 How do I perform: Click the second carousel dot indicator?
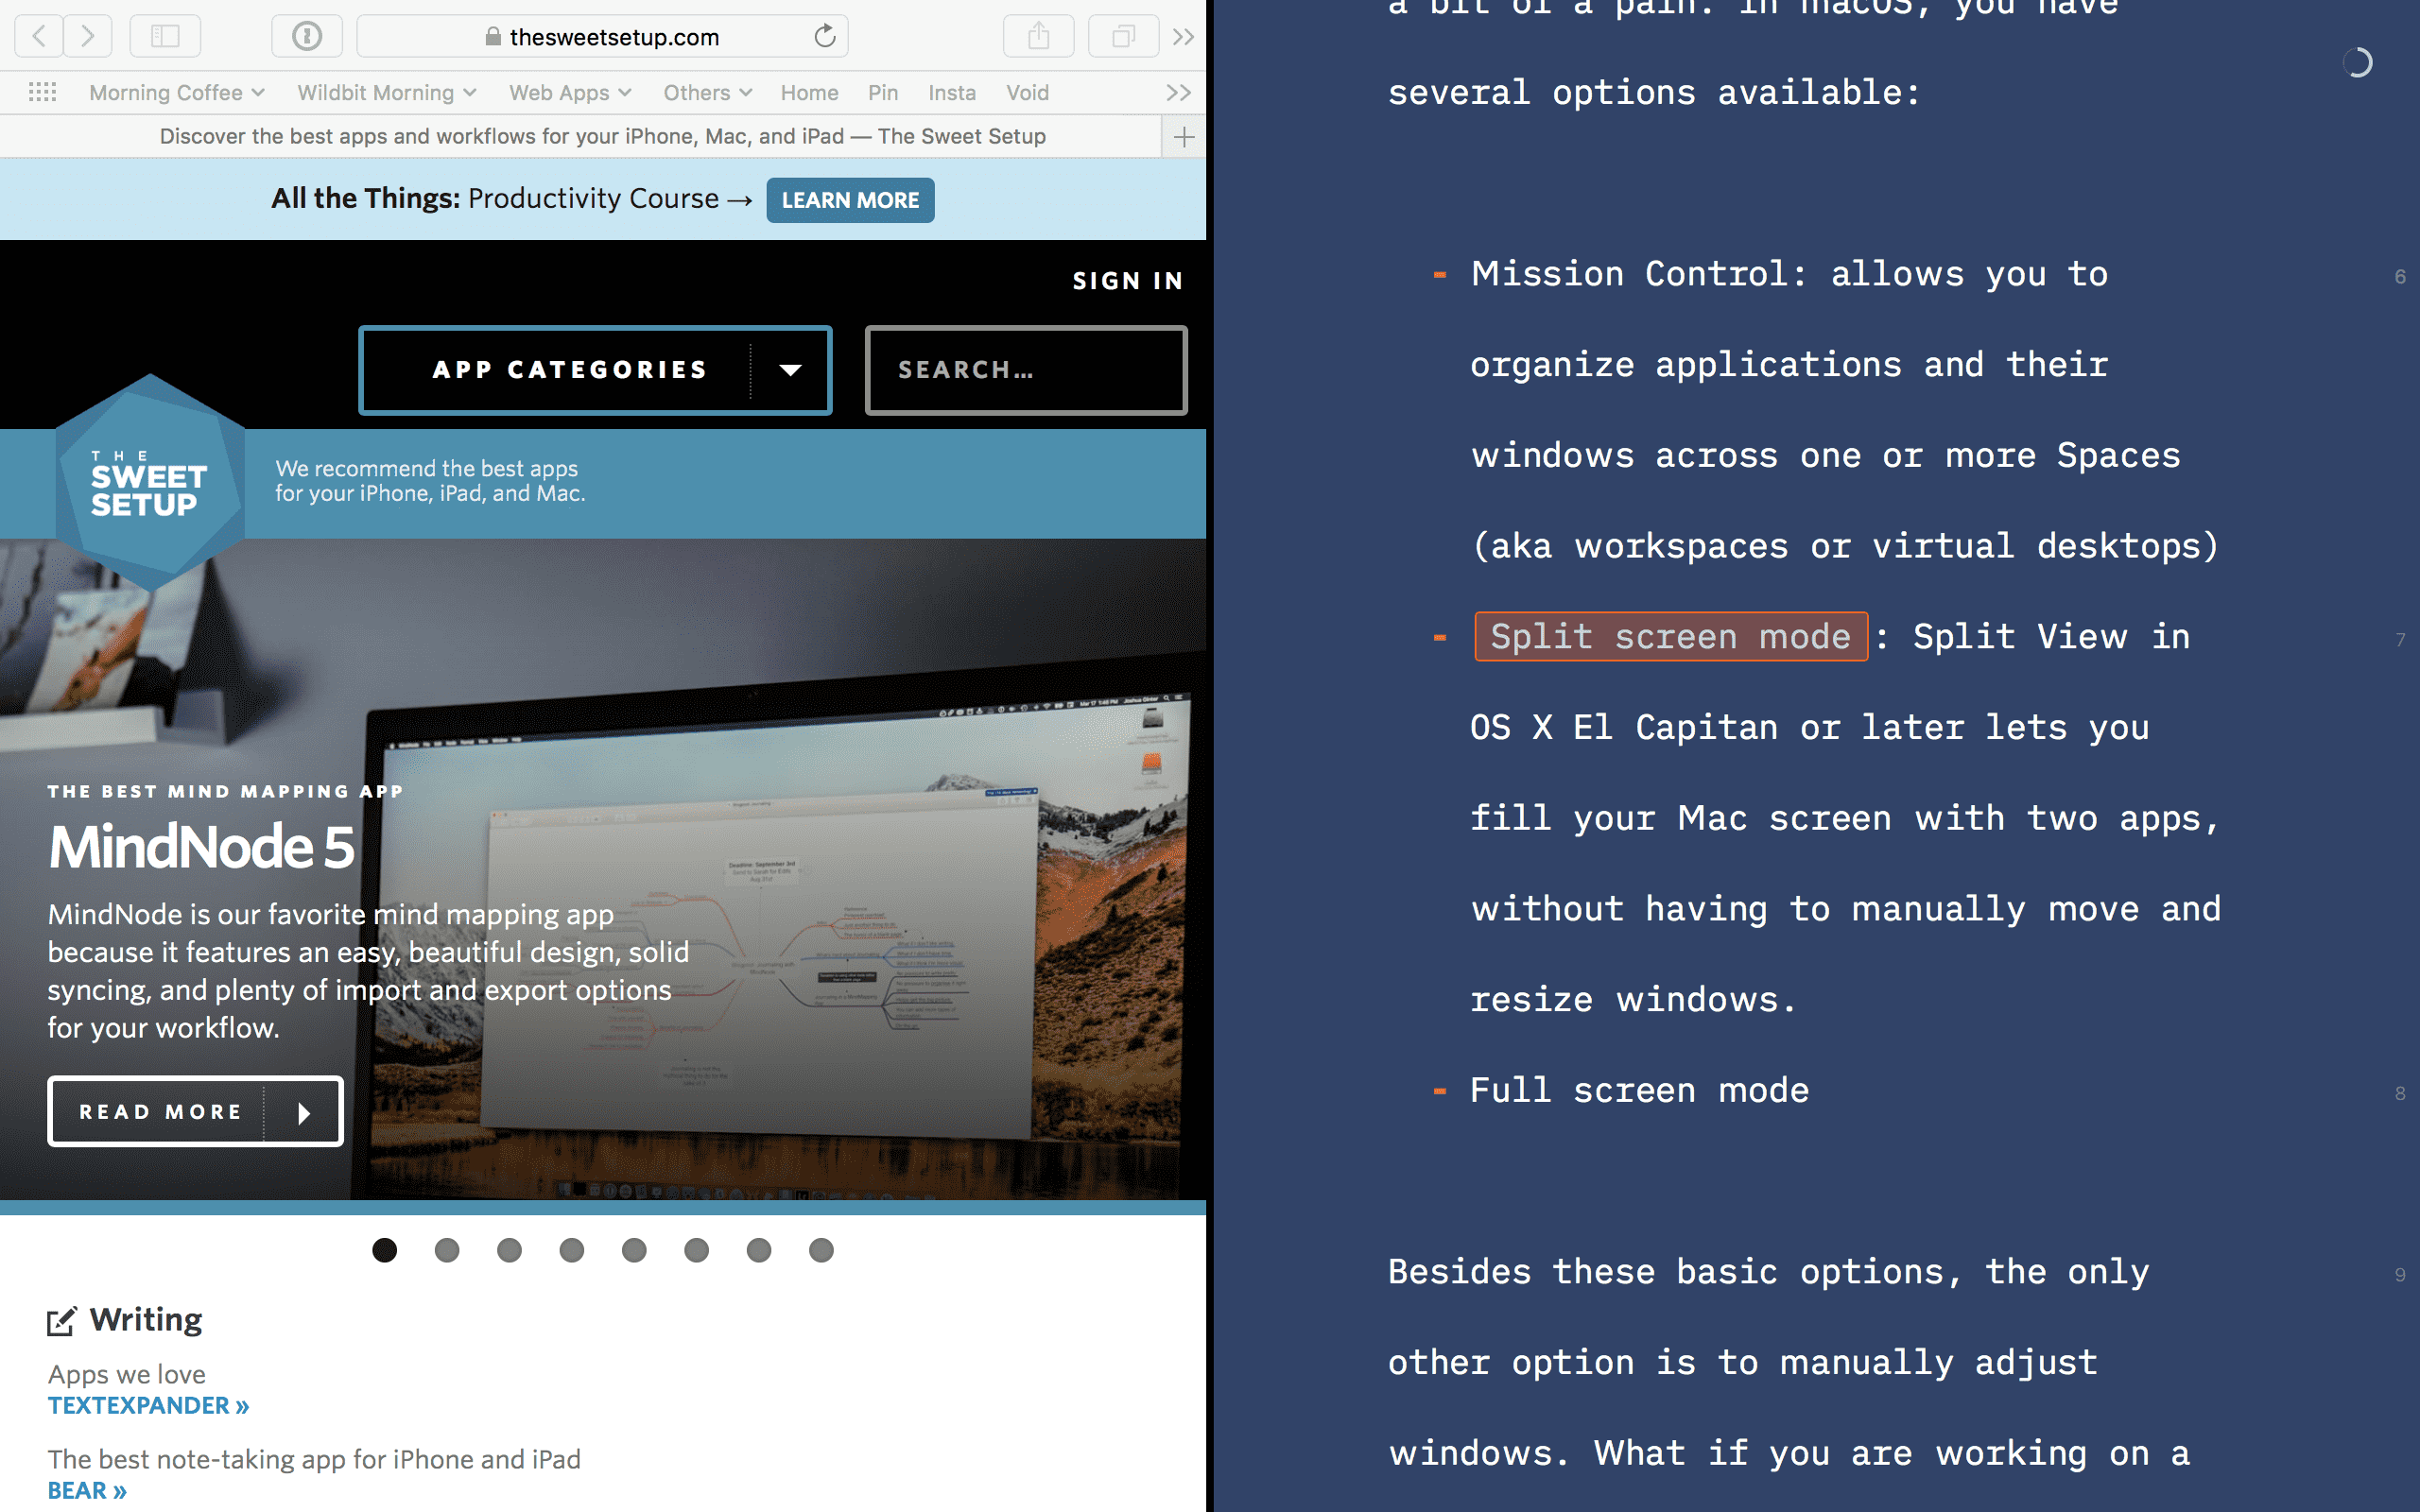tap(446, 1249)
